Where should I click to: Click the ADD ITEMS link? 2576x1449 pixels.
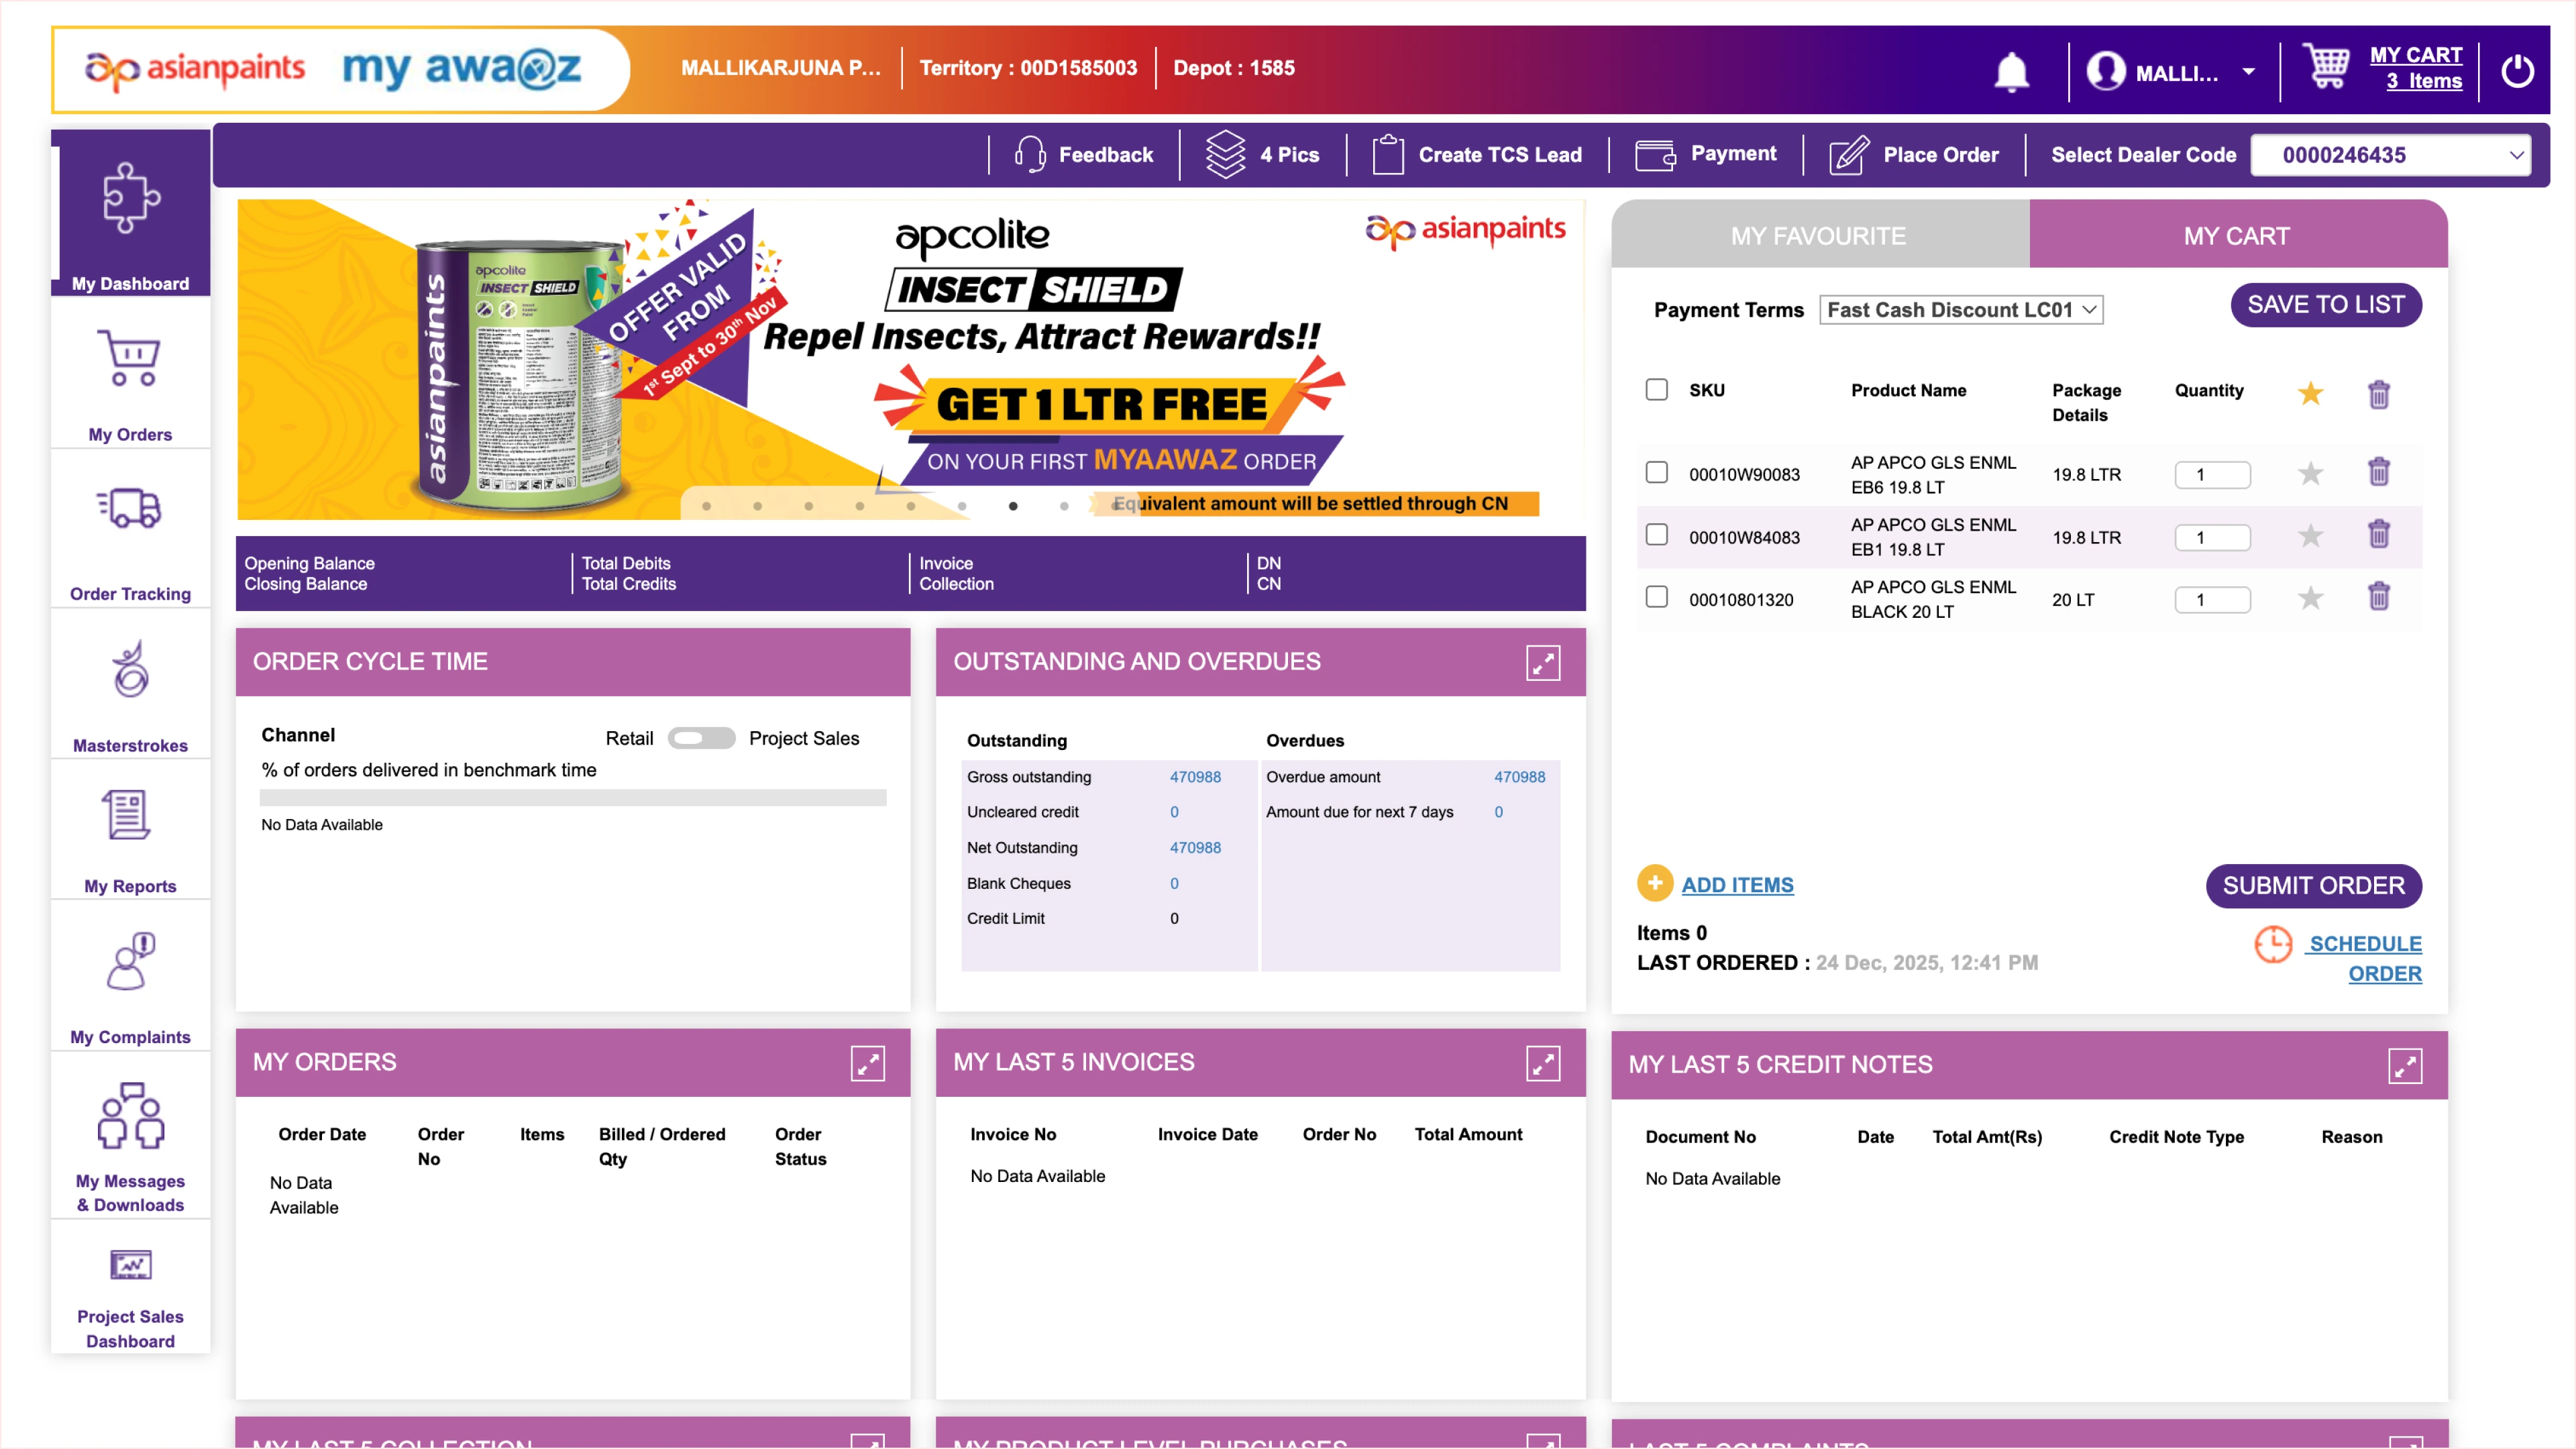[1738, 885]
